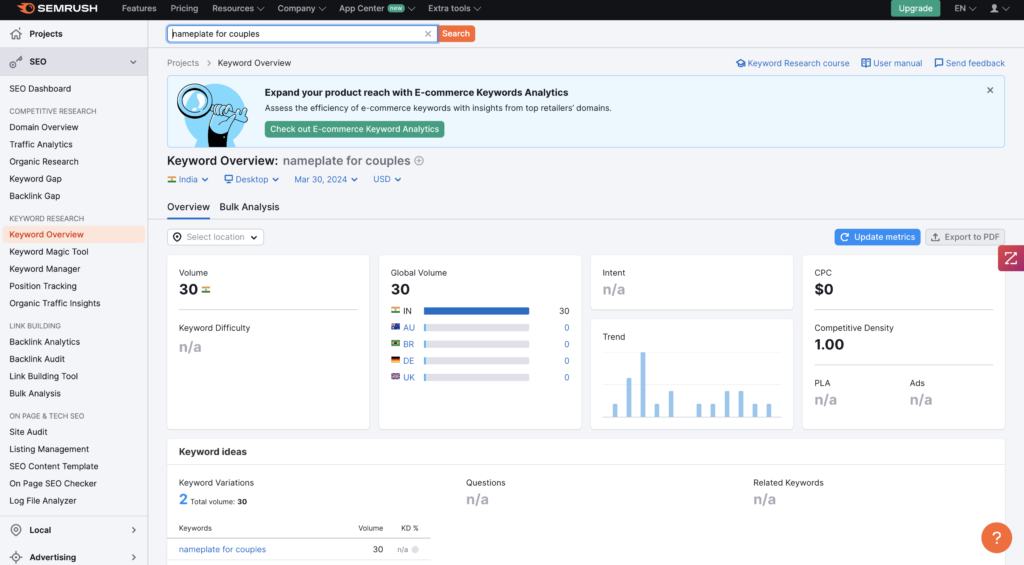
Task: Click the IN global volume bar
Action: 476,311
